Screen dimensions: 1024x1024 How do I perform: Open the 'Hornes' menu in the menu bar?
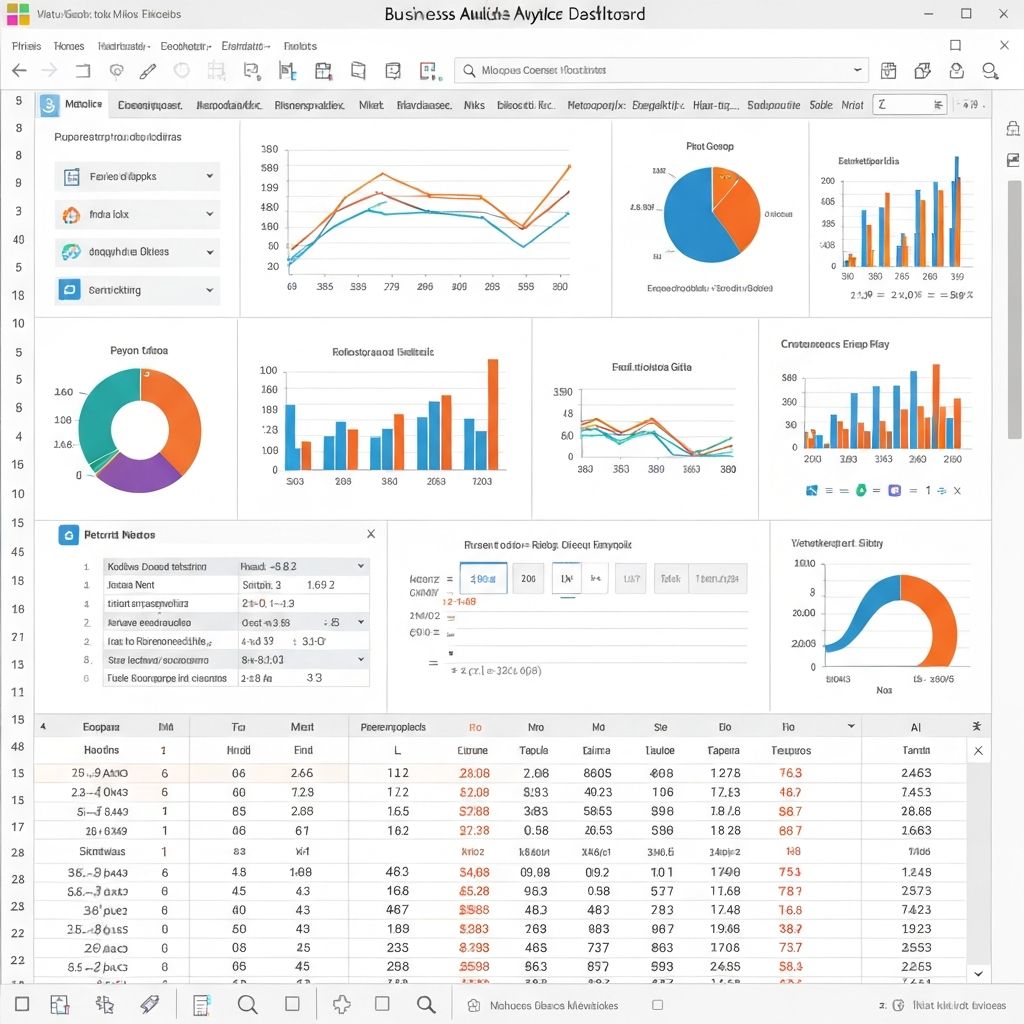click(69, 46)
